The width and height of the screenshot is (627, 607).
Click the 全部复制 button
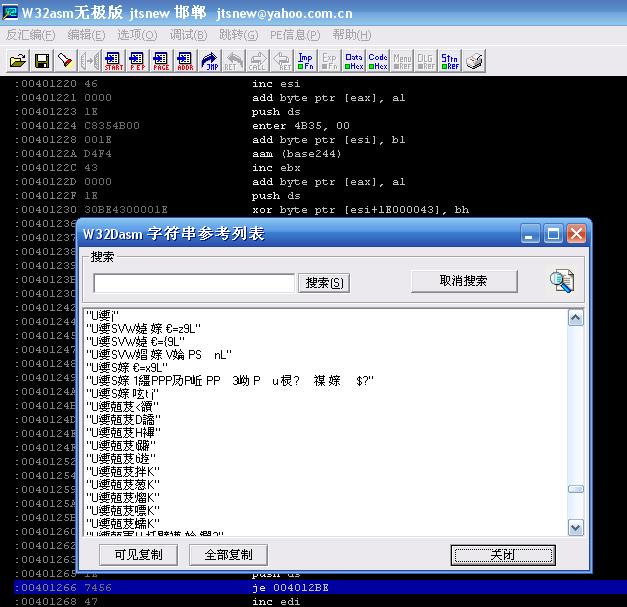[228, 555]
